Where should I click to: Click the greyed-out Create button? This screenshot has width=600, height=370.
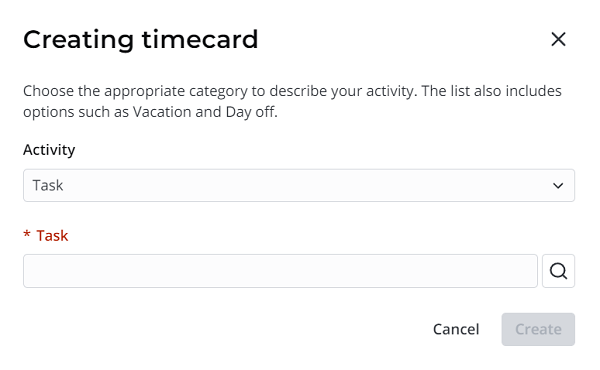pos(538,329)
